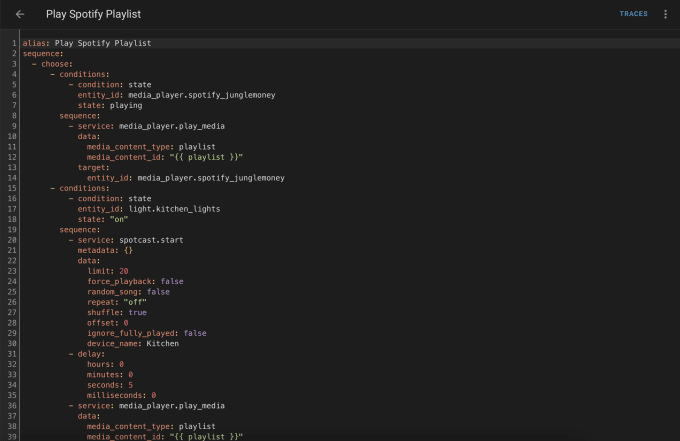Viewport: 680px width, 441px height.
Task: Click line number 31 in the gutter
Action: pos(12,354)
